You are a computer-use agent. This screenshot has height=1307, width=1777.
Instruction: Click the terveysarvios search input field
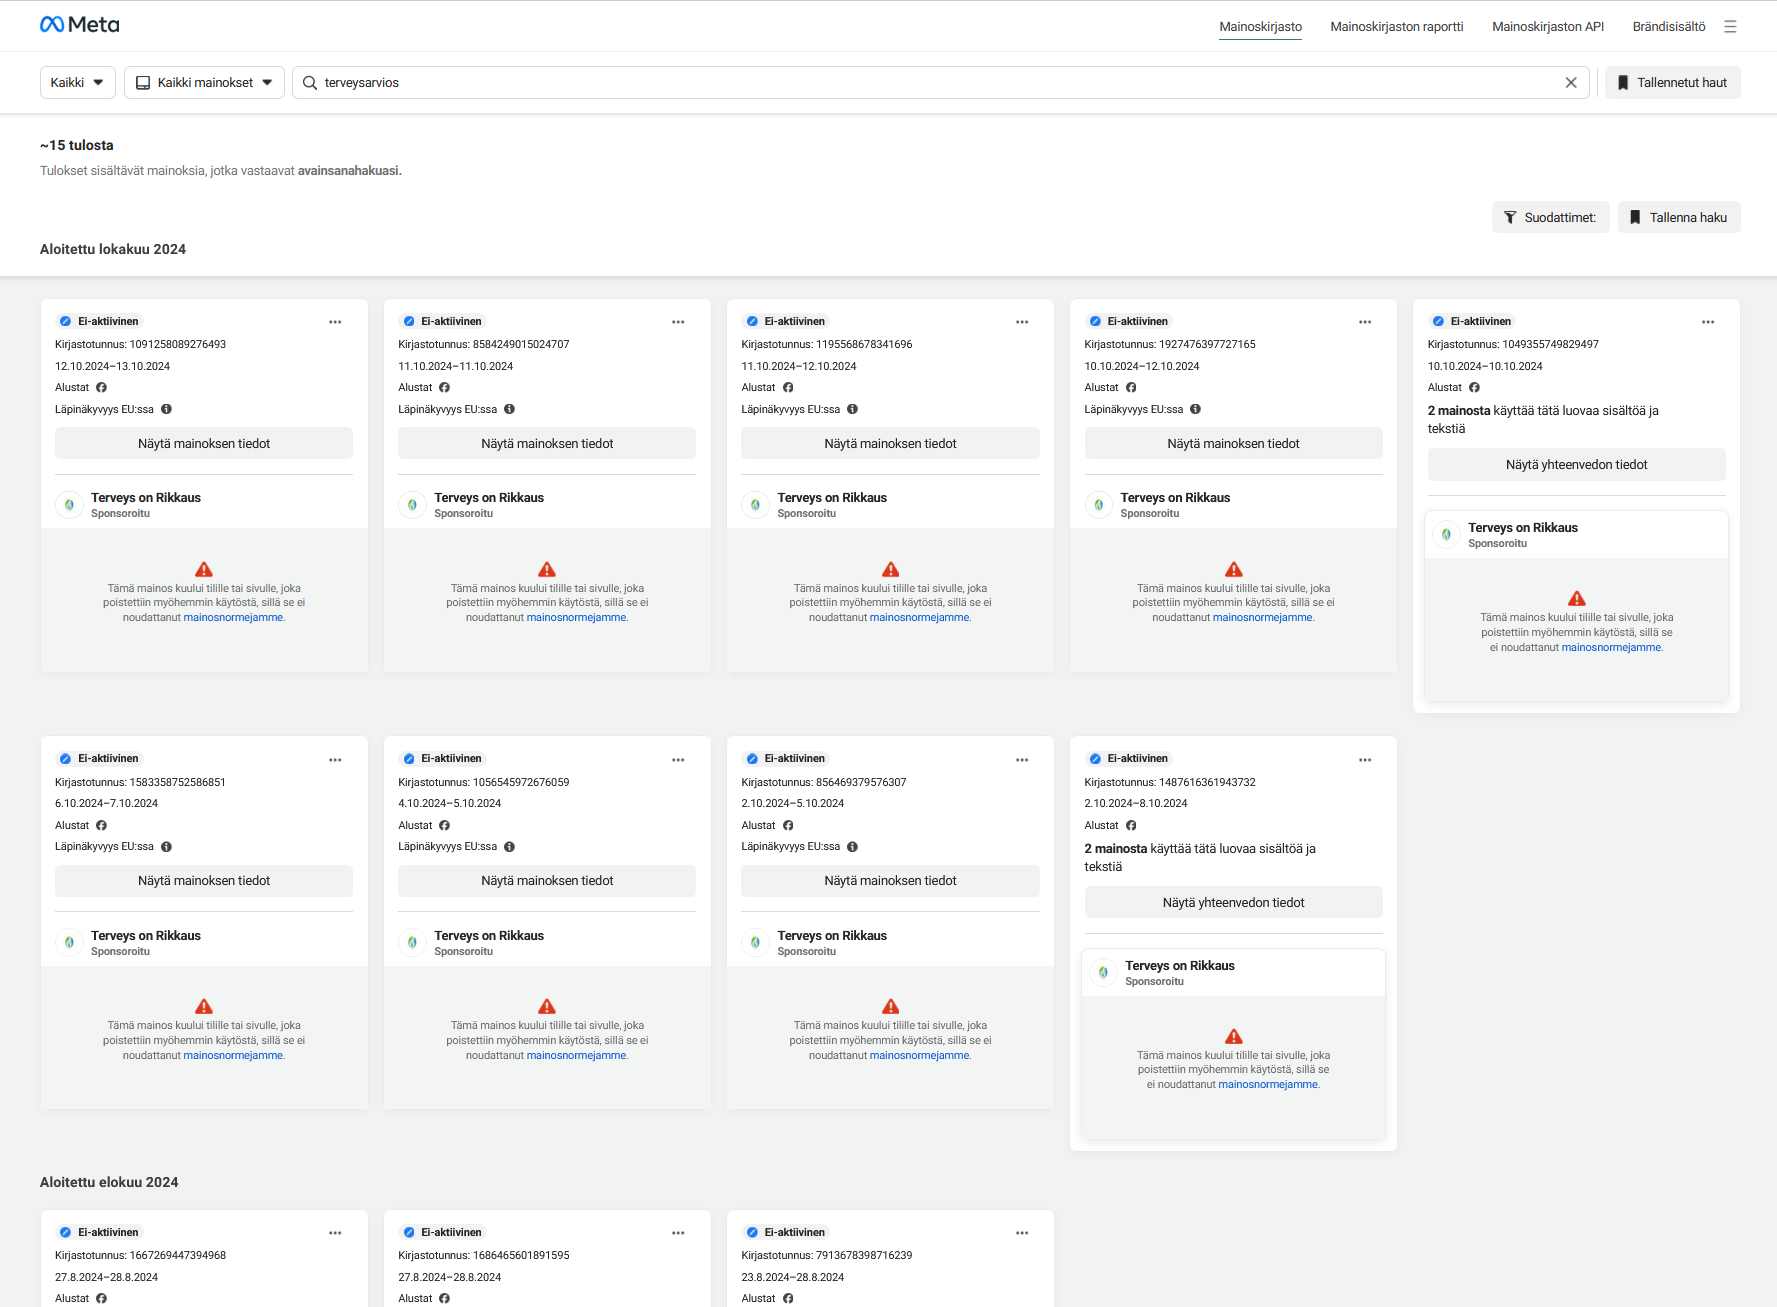940,83
